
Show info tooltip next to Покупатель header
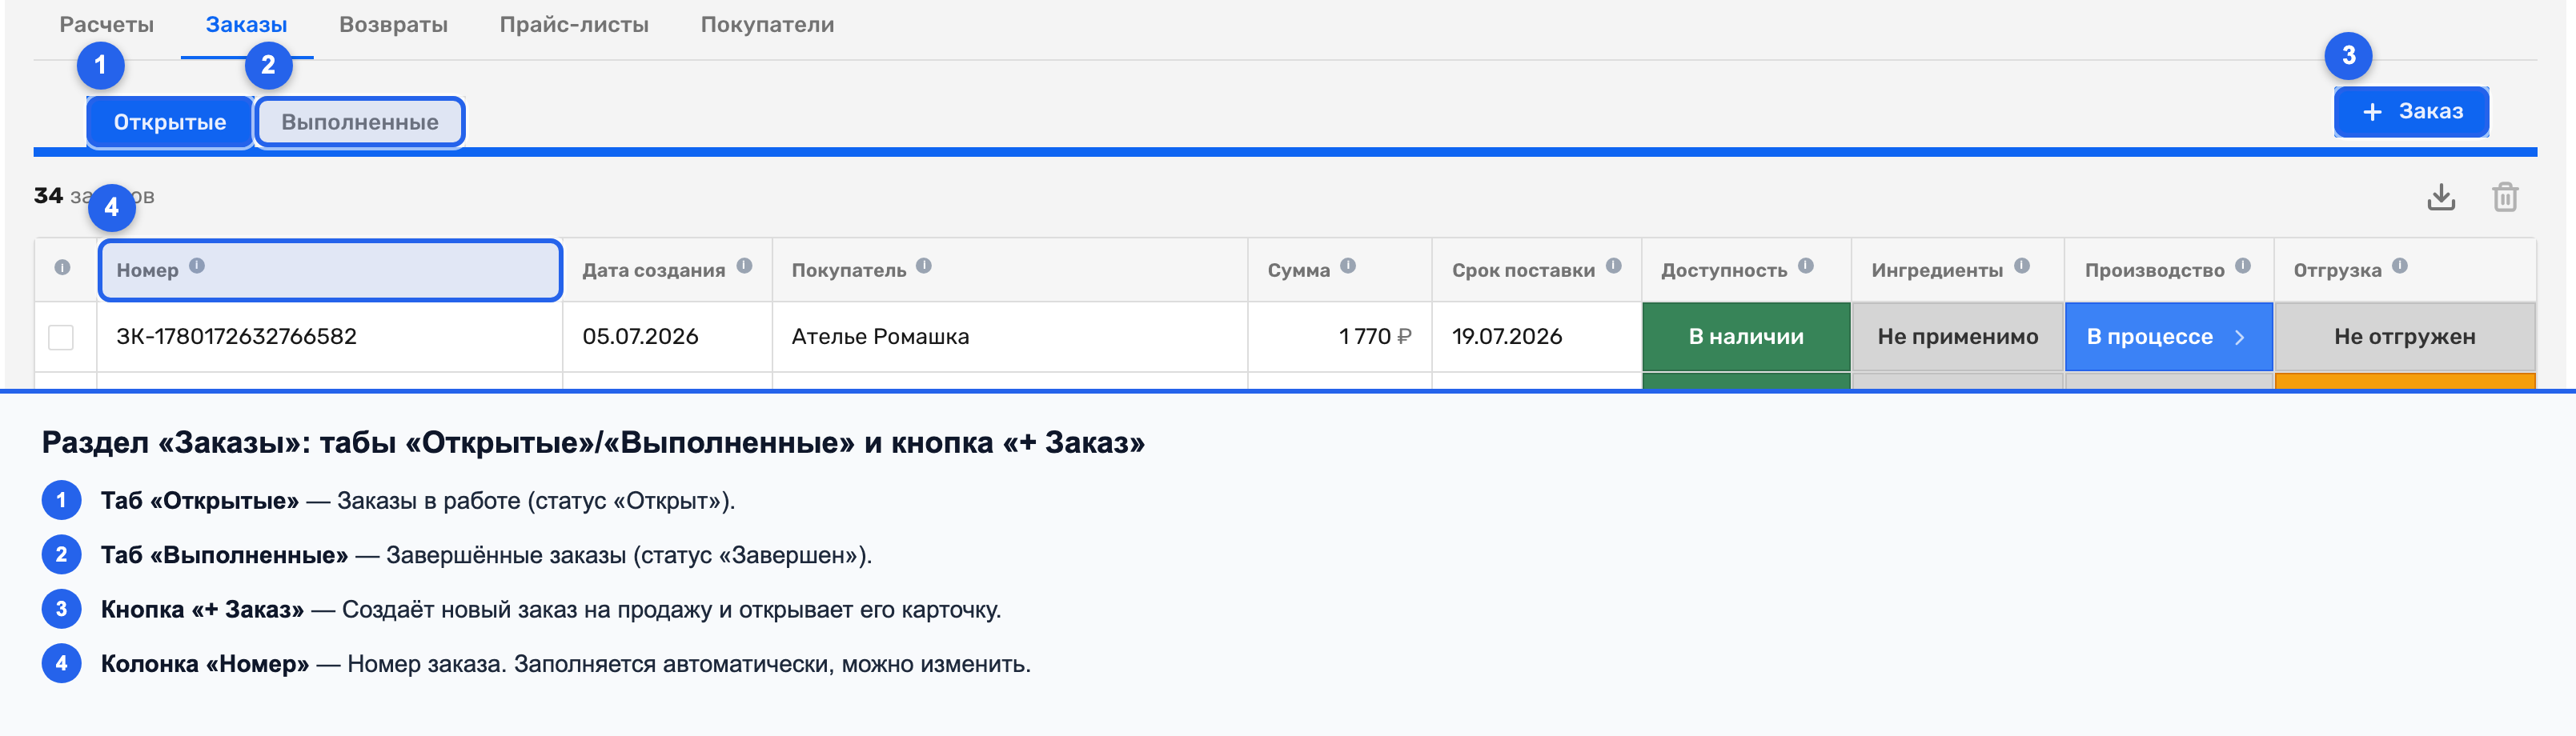click(924, 266)
